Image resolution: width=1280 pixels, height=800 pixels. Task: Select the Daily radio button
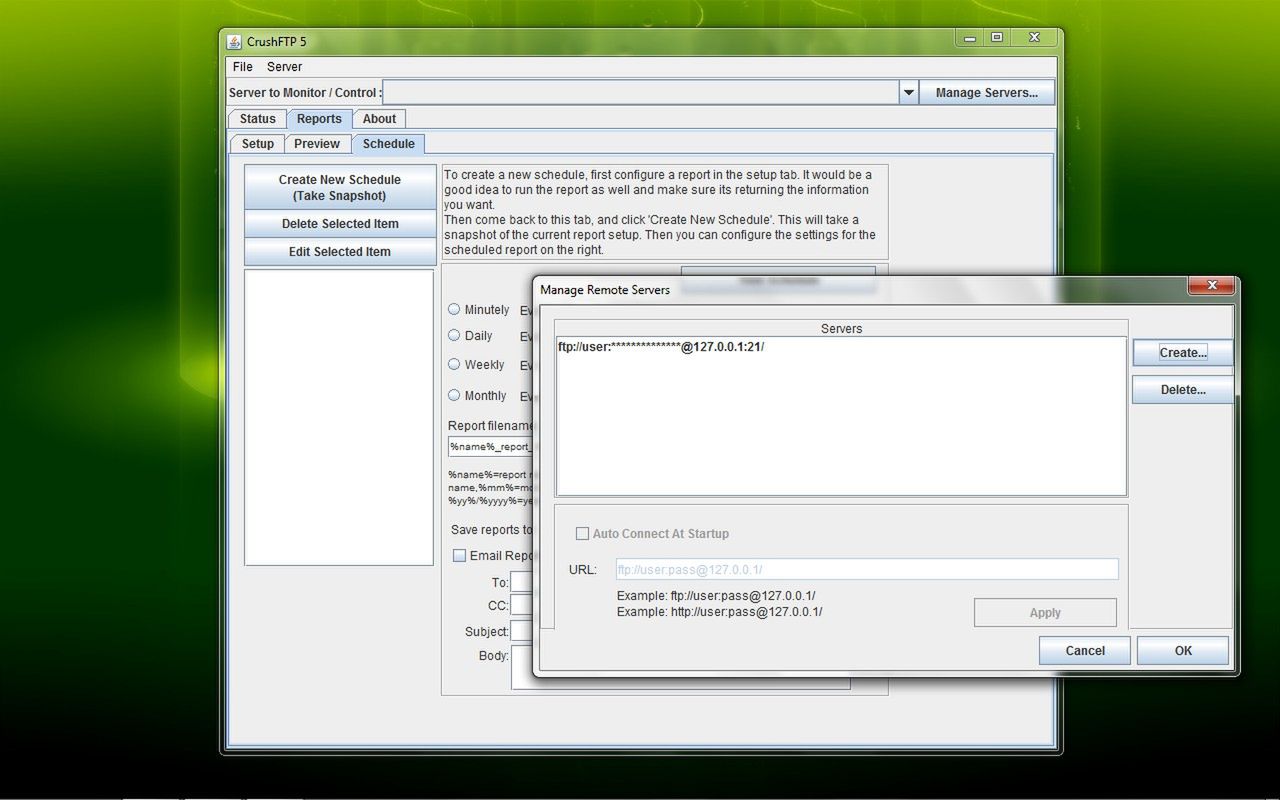tap(454, 335)
